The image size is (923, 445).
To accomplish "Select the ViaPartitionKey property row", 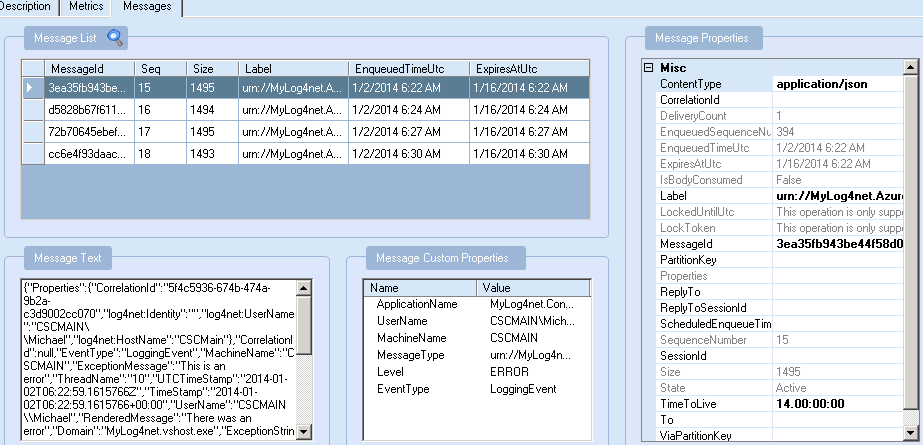I will point(781,436).
